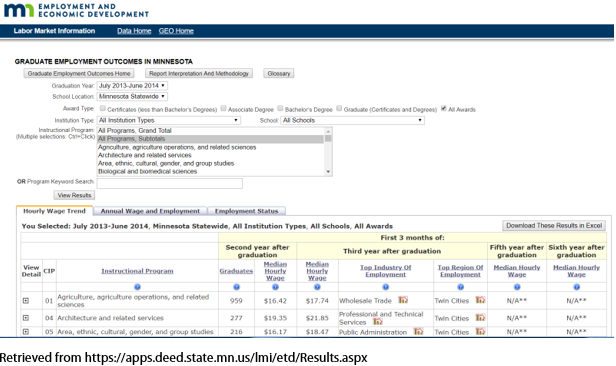Screen dimensions: 616x366
Task: Open the industry chart icon beside Wholesale Trade
Action: pyautogui.click(x=403, y=300)
